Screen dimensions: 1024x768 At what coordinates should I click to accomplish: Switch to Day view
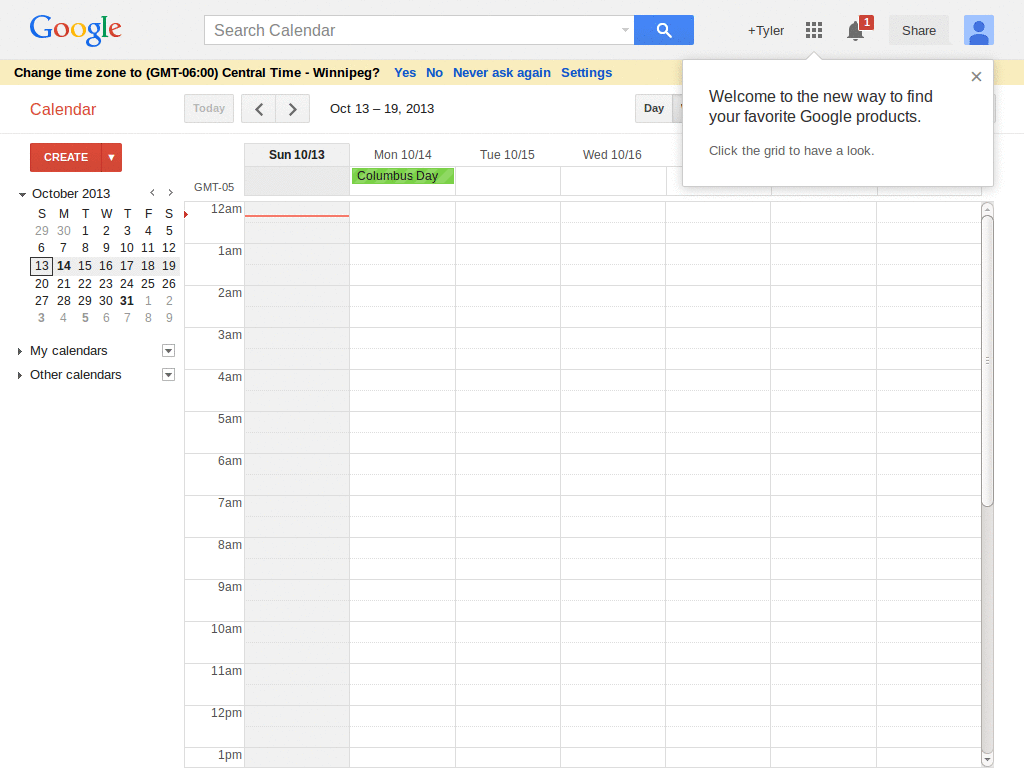pyautogui.click(x=654, y=108)
